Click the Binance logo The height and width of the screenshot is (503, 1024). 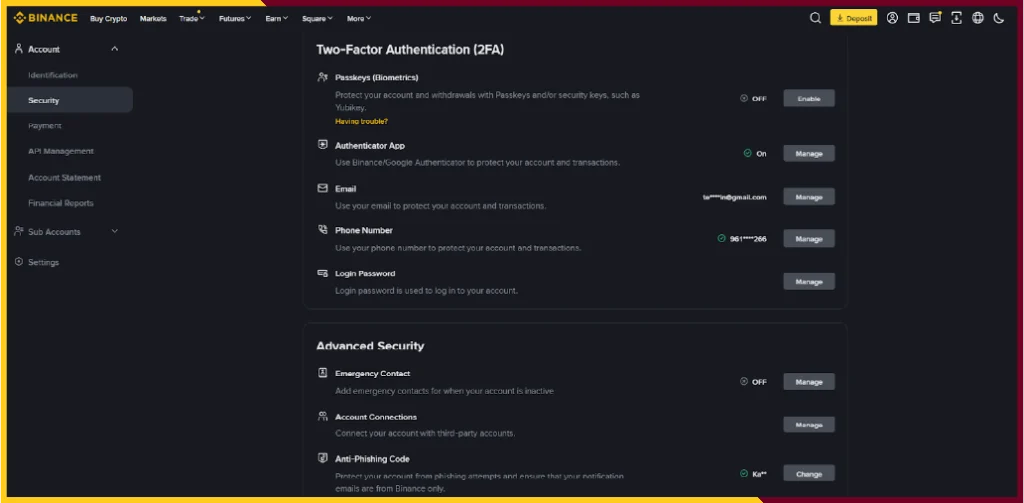46,18
